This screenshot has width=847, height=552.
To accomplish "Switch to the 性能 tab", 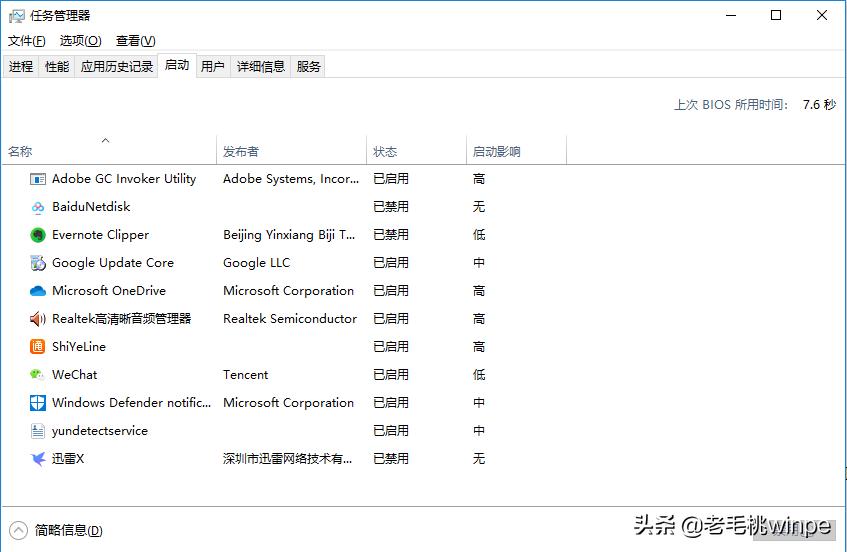I will 57,66.
